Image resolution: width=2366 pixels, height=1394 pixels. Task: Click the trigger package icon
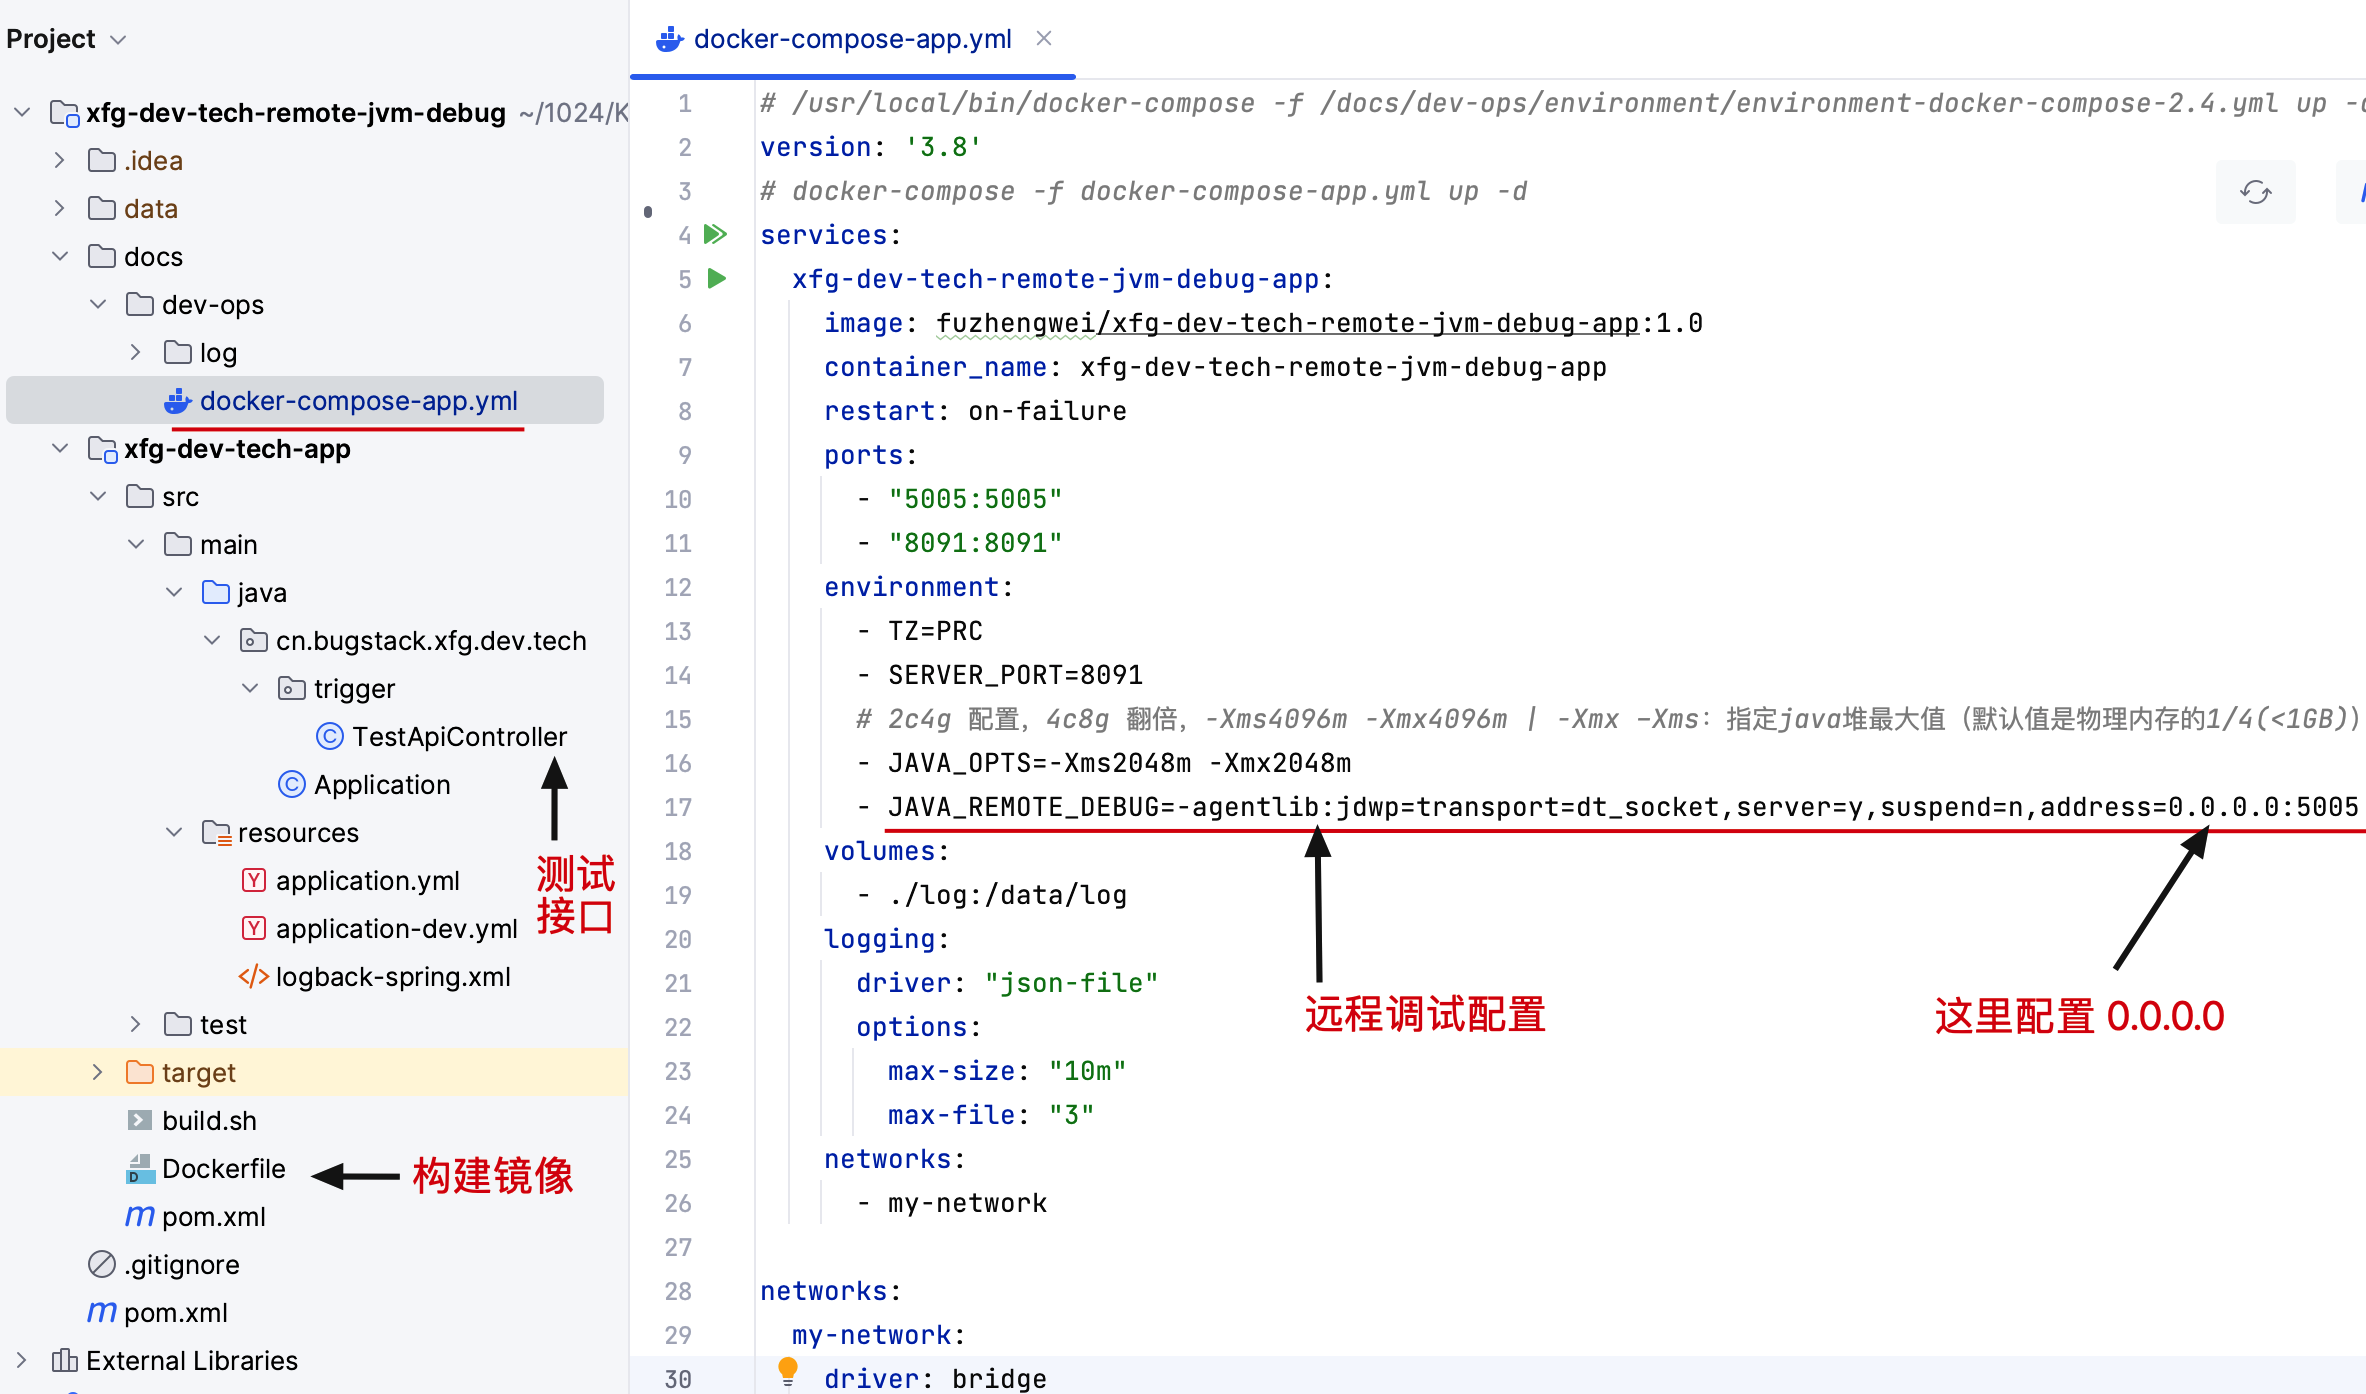tap(292, 688)
